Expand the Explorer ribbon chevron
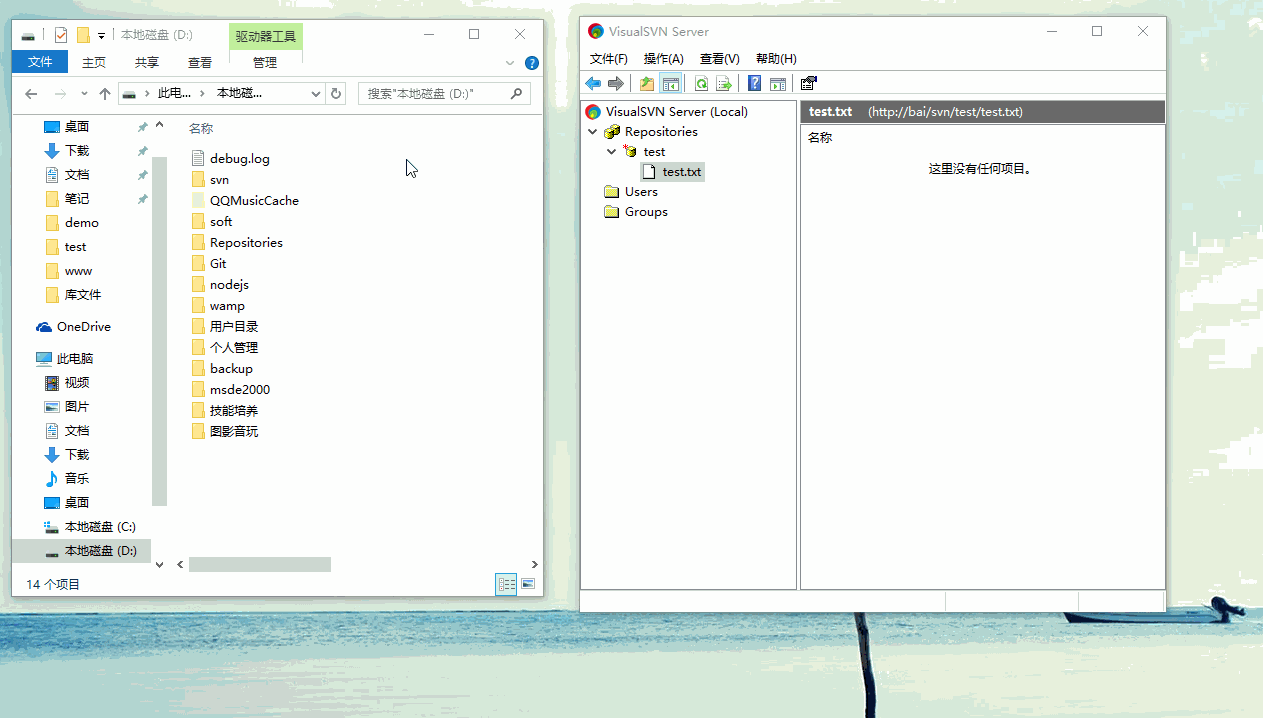This screenshot has width=1263, height=718. pos(511,63)
